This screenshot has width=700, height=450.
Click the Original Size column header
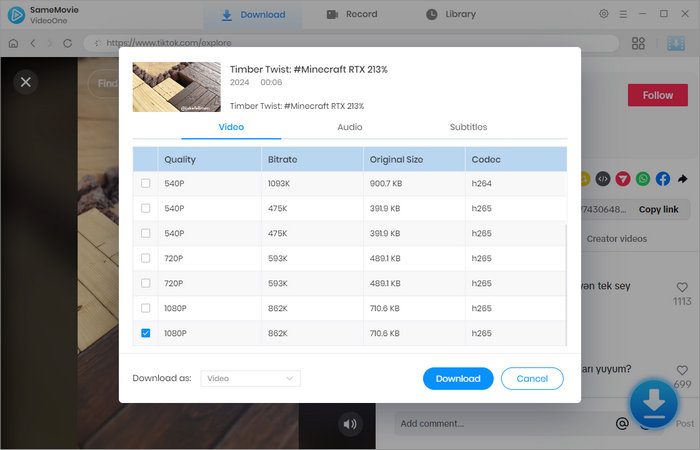(x=414, y=159)
